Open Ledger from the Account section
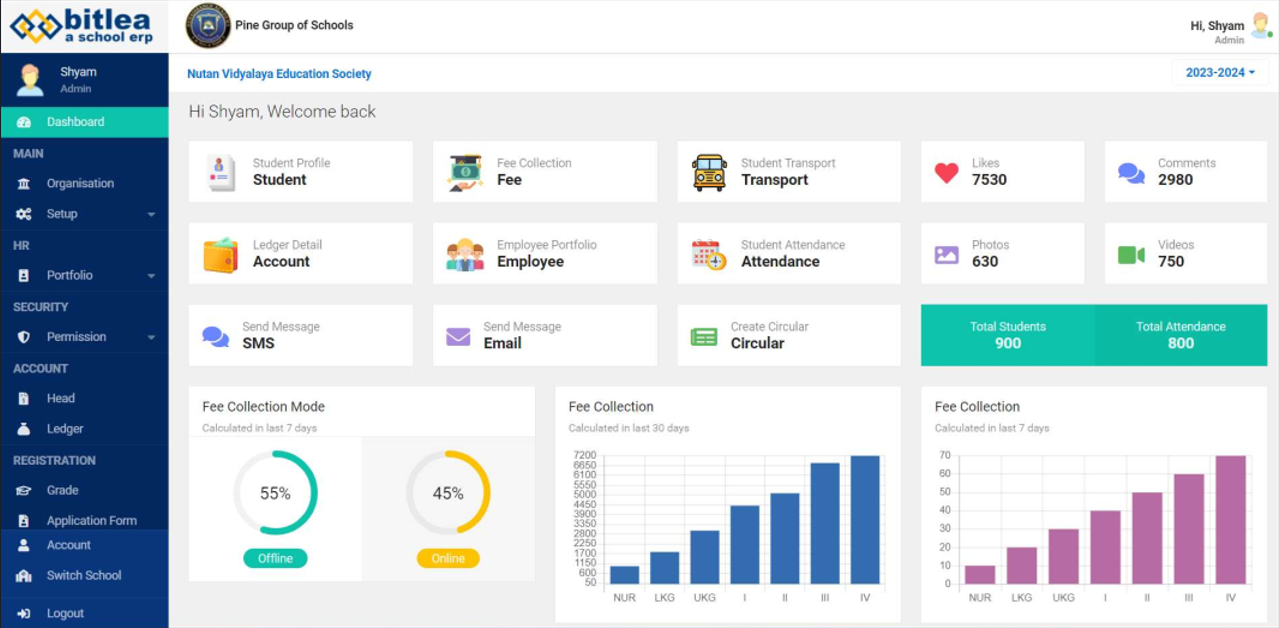Viewport: 1279px width, 628px height. [65, 429]
